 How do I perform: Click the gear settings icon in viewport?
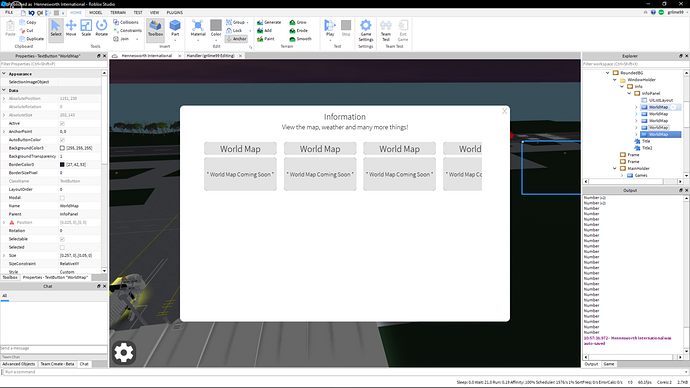pos(124,352)
